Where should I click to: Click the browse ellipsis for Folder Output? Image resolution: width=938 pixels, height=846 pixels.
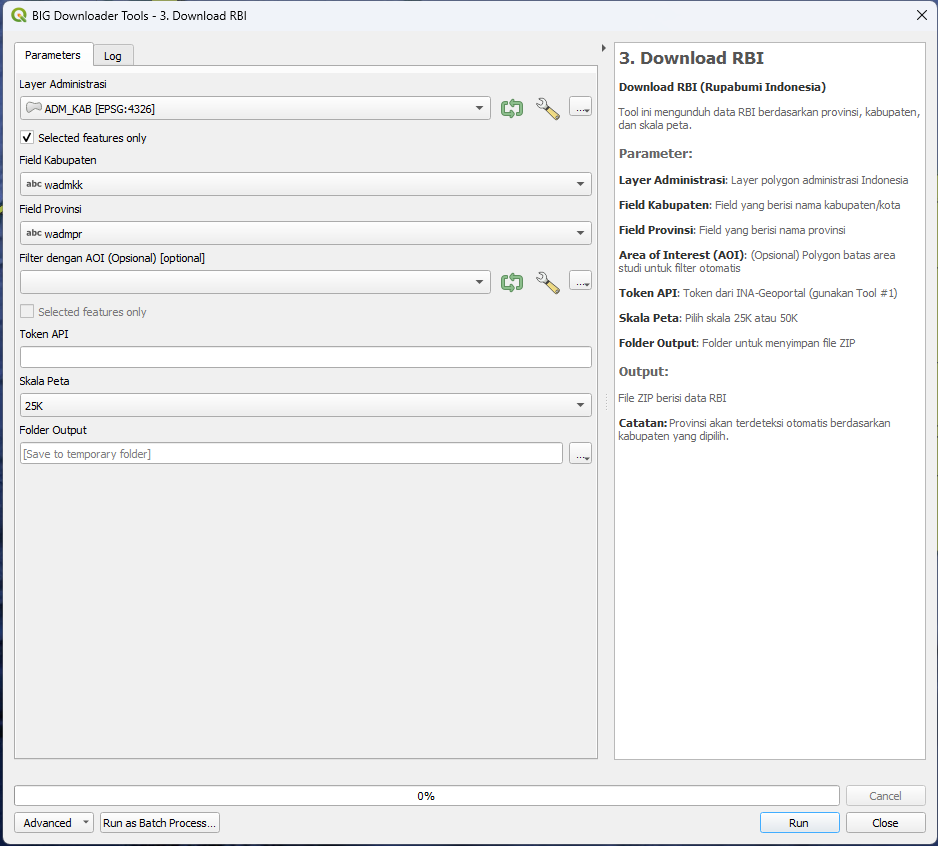[x=580, y=453]
